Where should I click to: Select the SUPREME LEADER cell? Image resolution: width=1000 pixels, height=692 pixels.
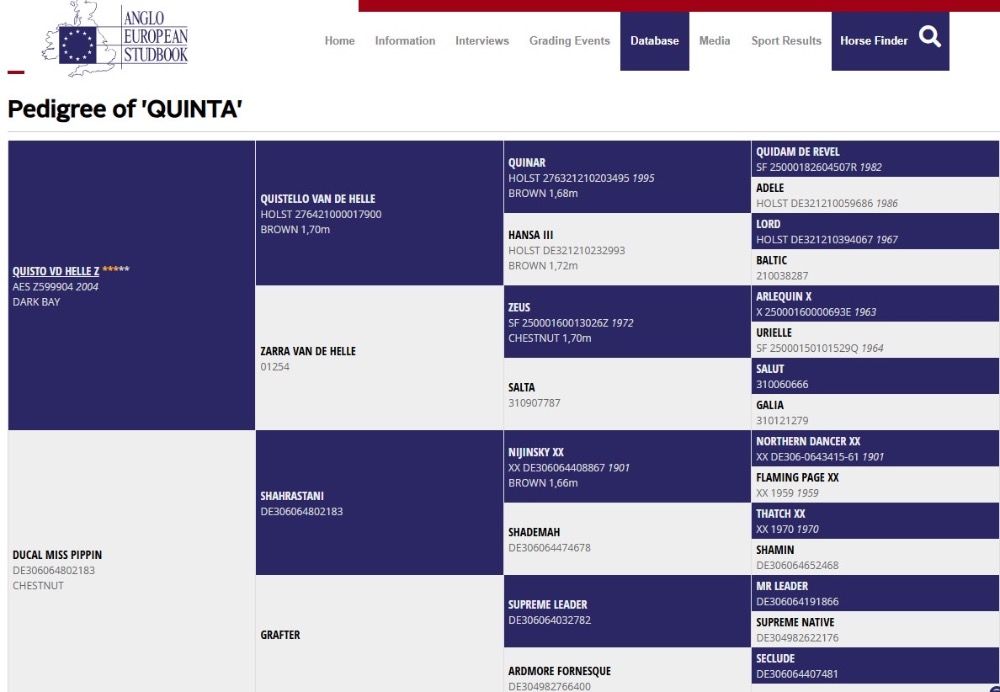tap(627, 611)
